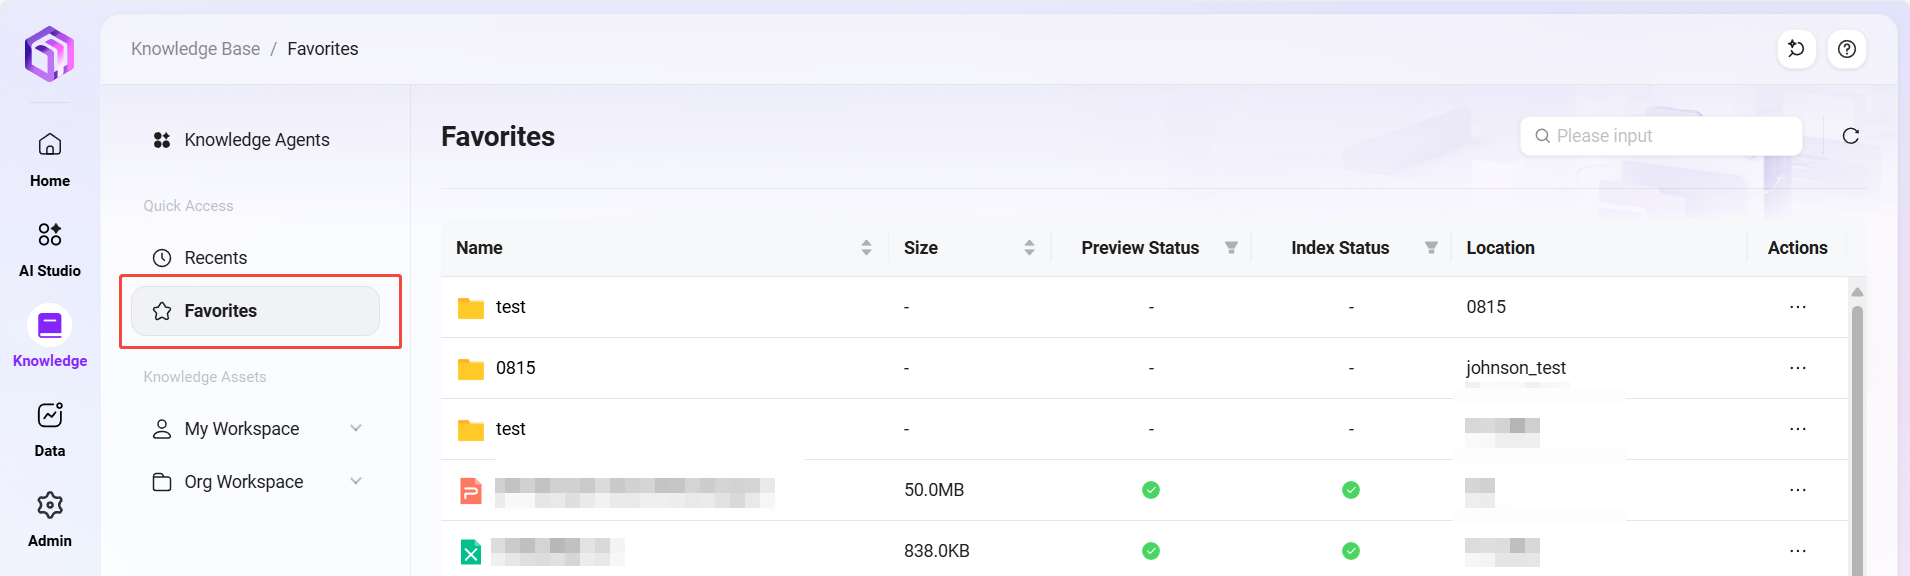Open the Home section in sidebar
Viewport: 1910px width, 576px height.
click(x=49, y=159)
